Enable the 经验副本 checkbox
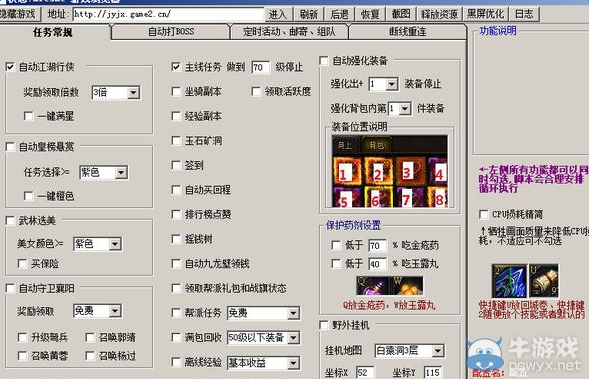This screenshot has height=379, width=589. pyautogui.click(x=176, y=116)
